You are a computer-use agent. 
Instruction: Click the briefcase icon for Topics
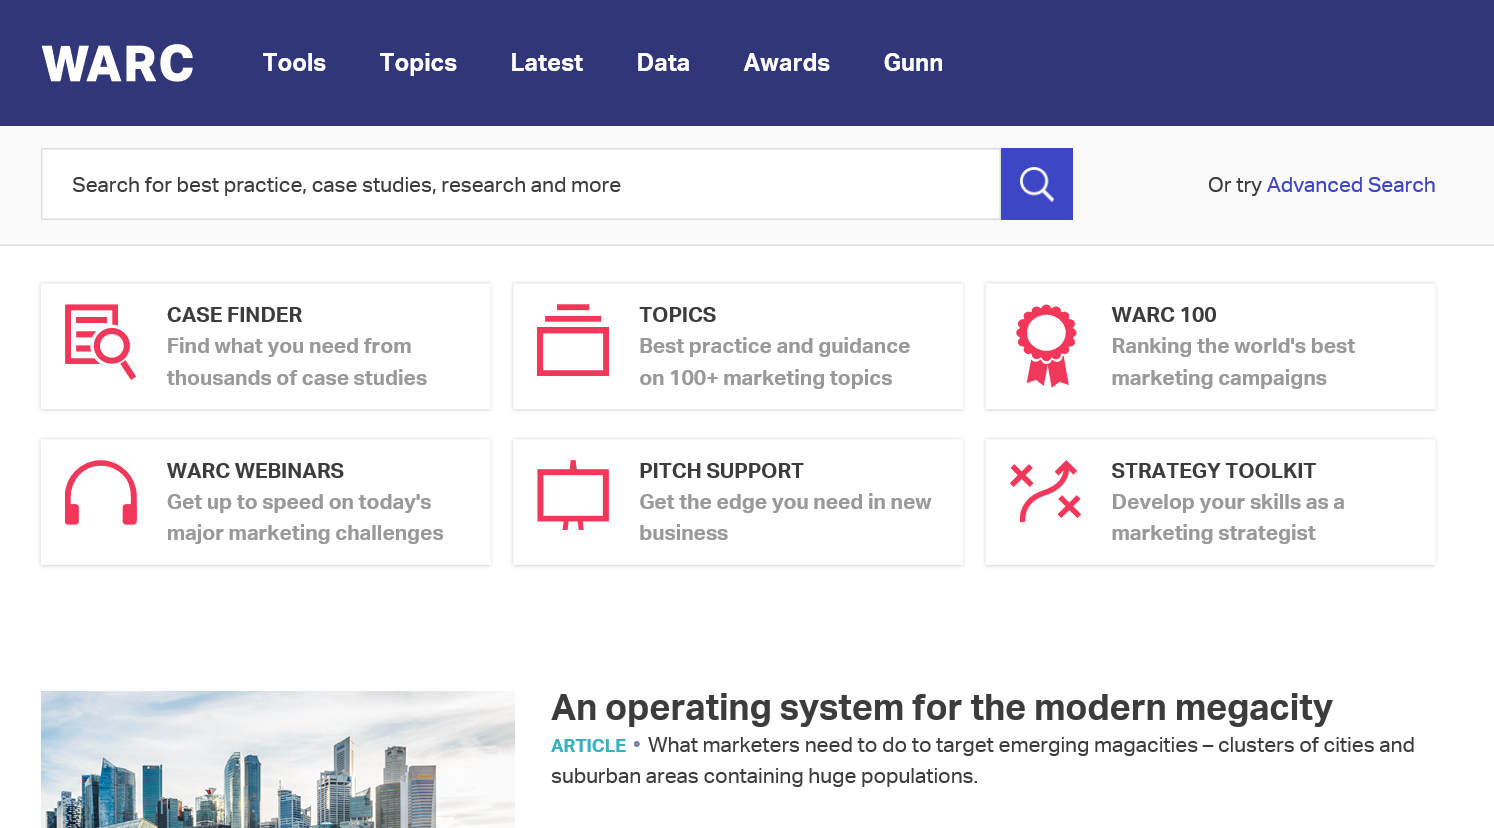(x=573, y=343)
